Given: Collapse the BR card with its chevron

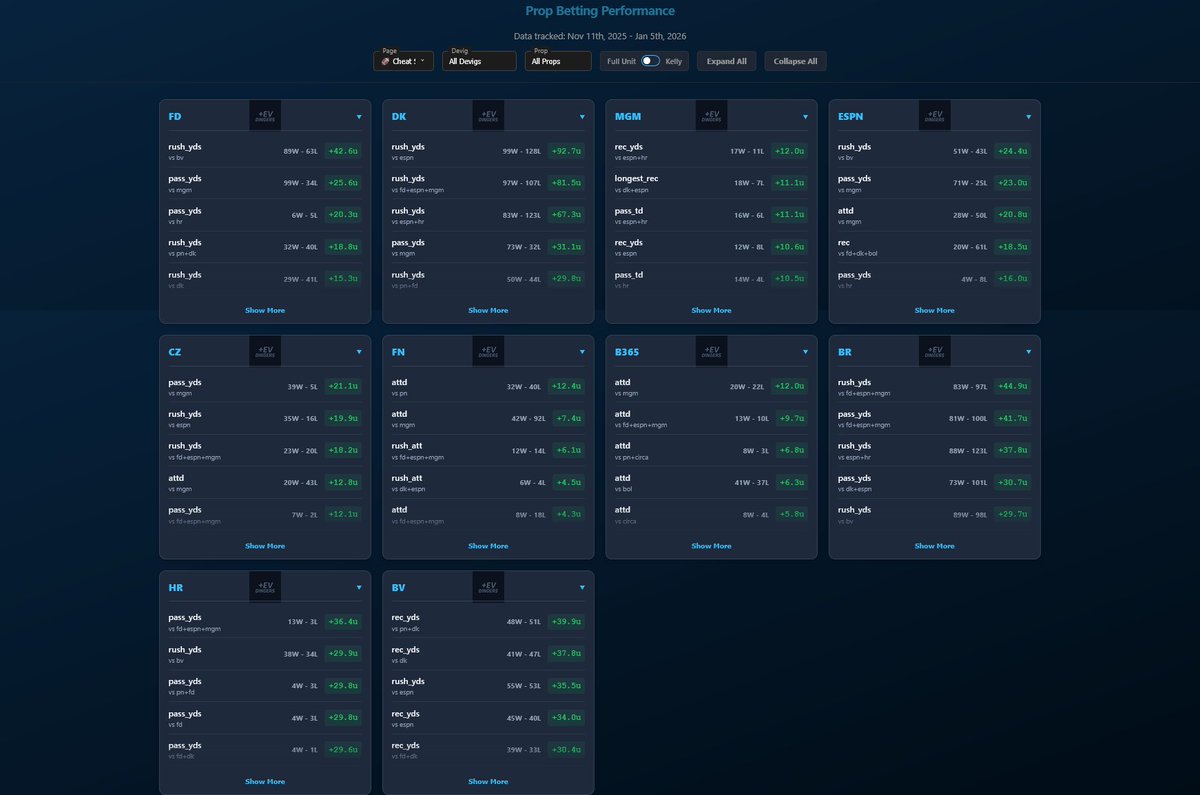Looking at the screenshot, I should coord(1028,352).
